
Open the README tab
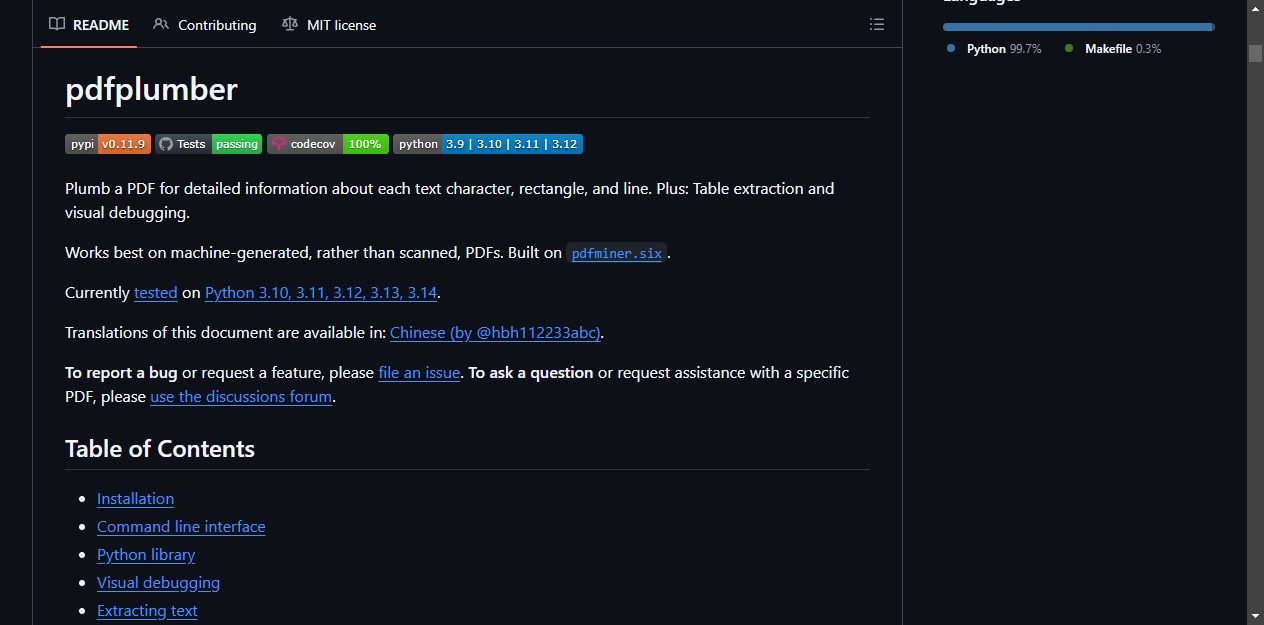coord(89,25)
